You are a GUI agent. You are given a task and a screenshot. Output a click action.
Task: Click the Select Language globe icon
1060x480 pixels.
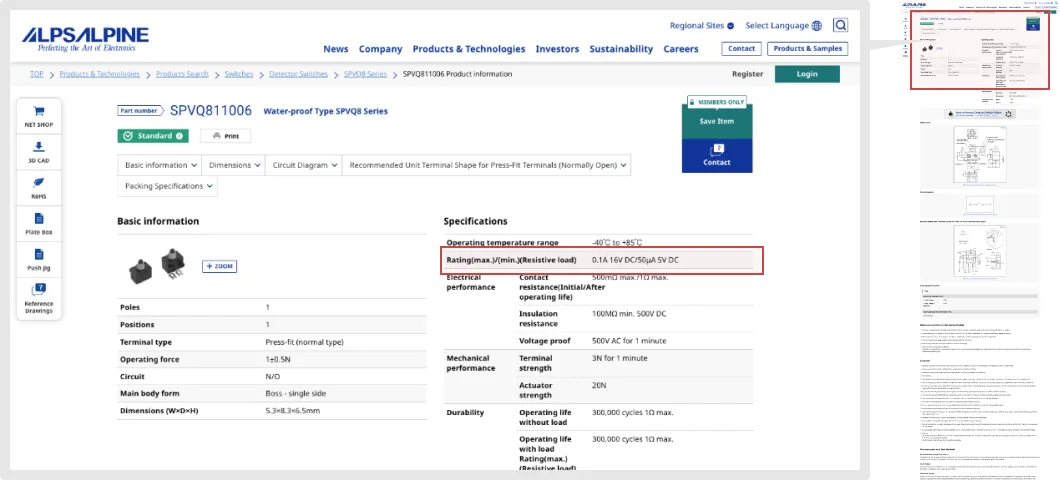pos(817,26)
